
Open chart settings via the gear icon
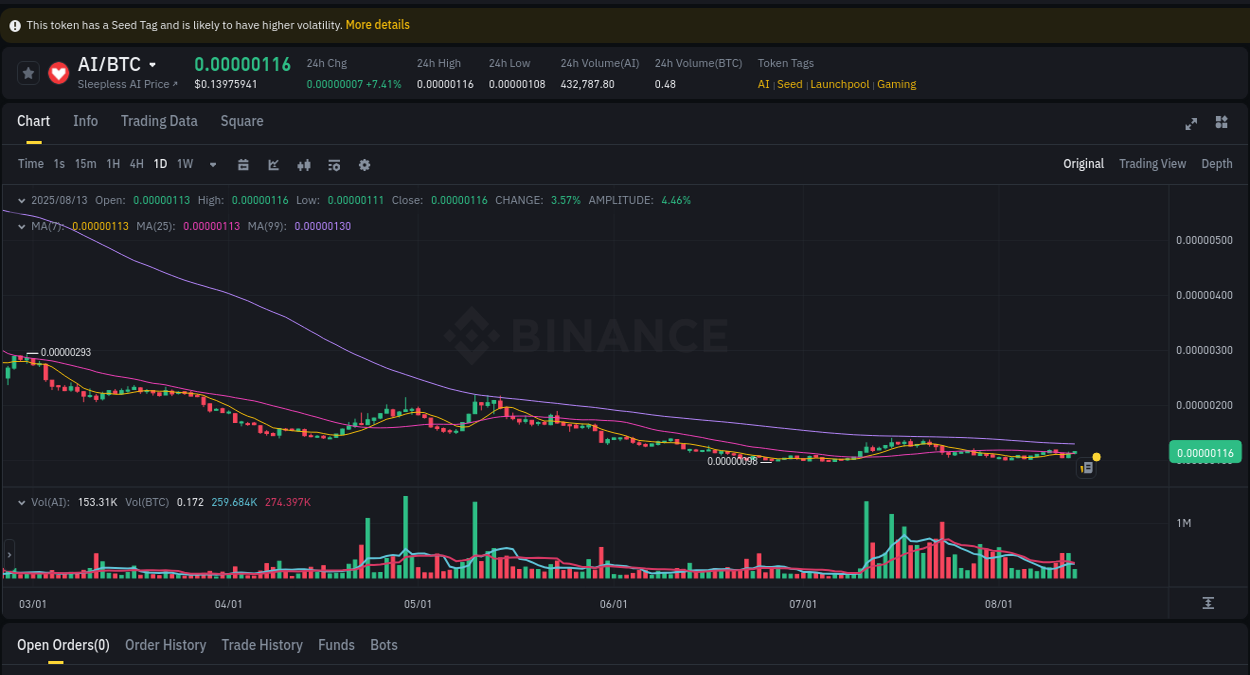(x=364, y=164)
